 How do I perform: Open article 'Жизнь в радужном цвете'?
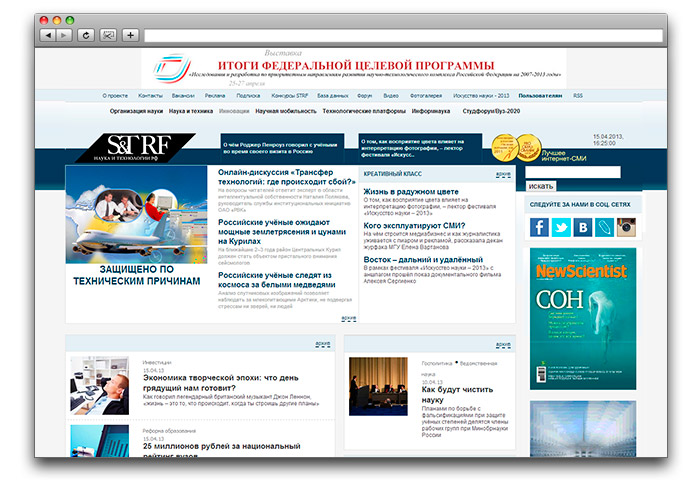click(411, 190)
